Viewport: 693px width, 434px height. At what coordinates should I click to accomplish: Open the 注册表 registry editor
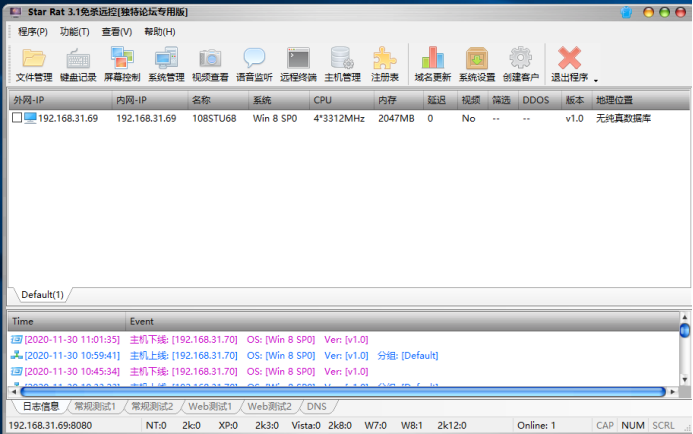(x=385, y=65)
